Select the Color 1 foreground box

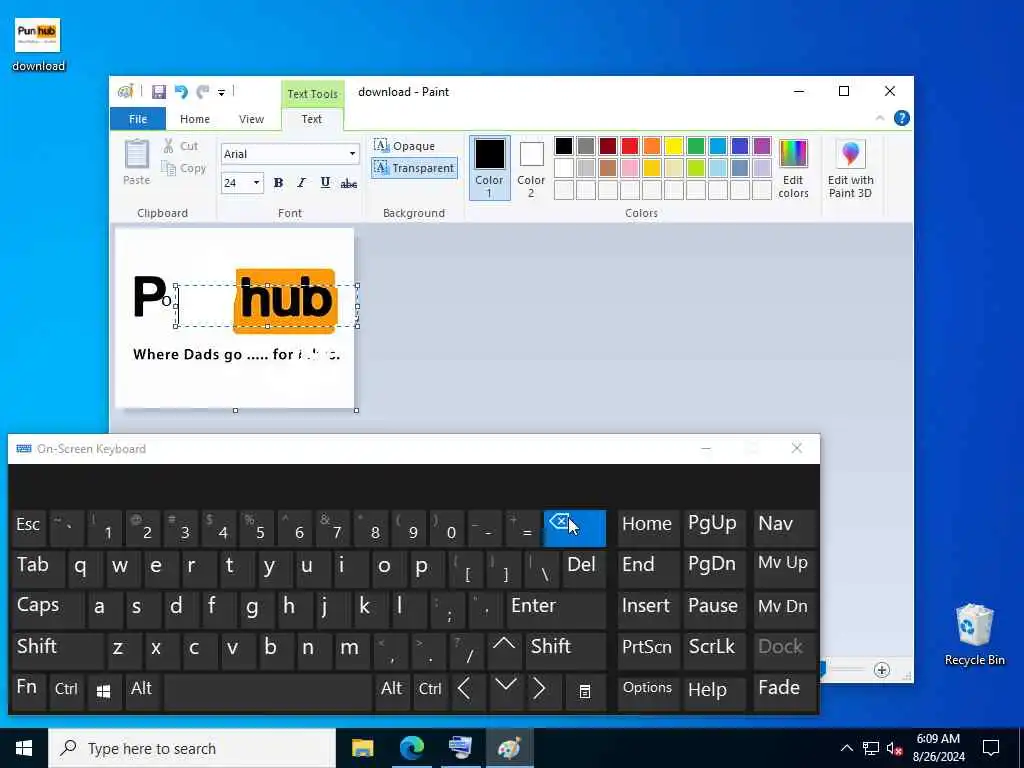(x=489, y=168)
